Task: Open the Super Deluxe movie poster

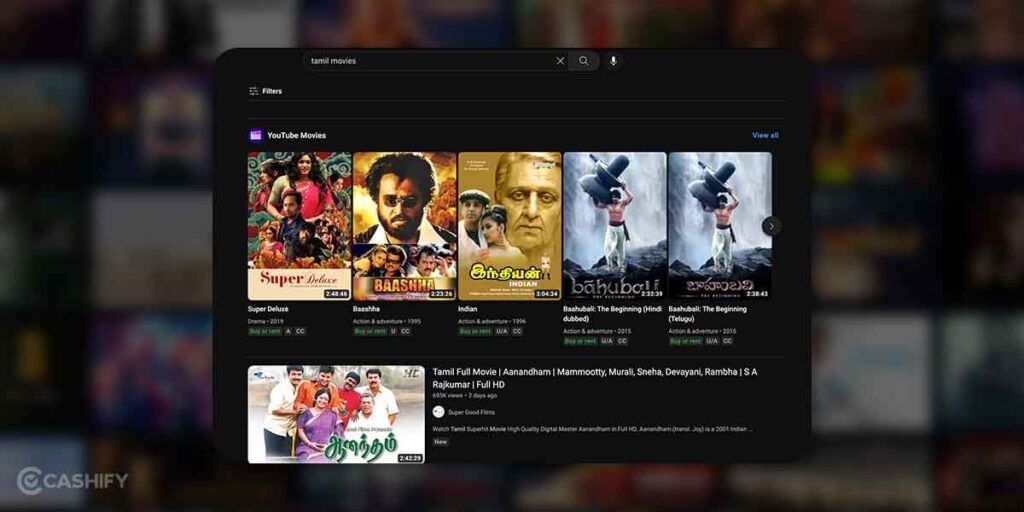Action: (x=299, y=226)
